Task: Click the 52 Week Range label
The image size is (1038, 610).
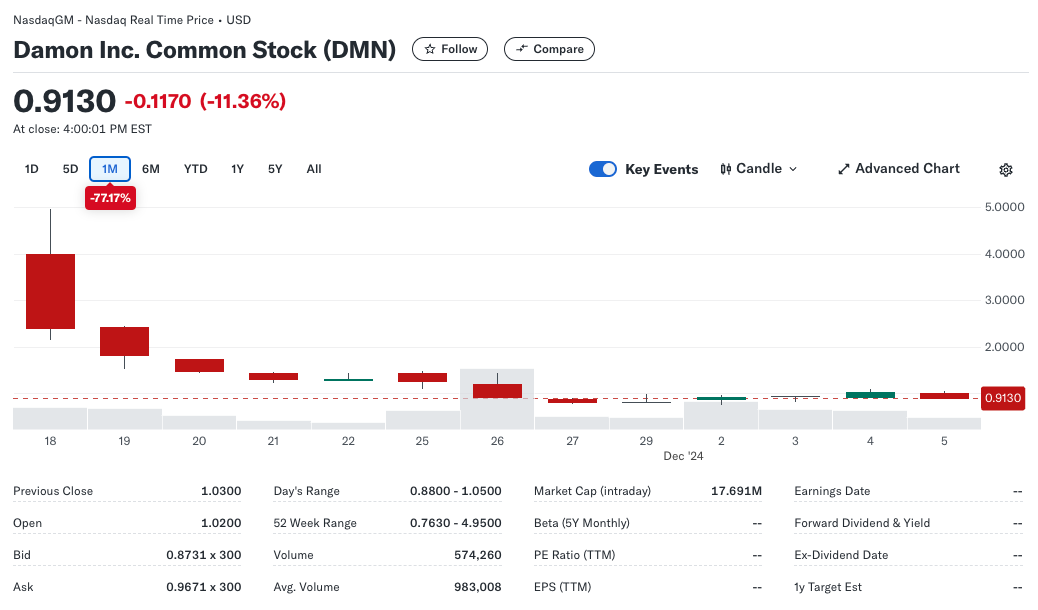Action: [315, 523]
